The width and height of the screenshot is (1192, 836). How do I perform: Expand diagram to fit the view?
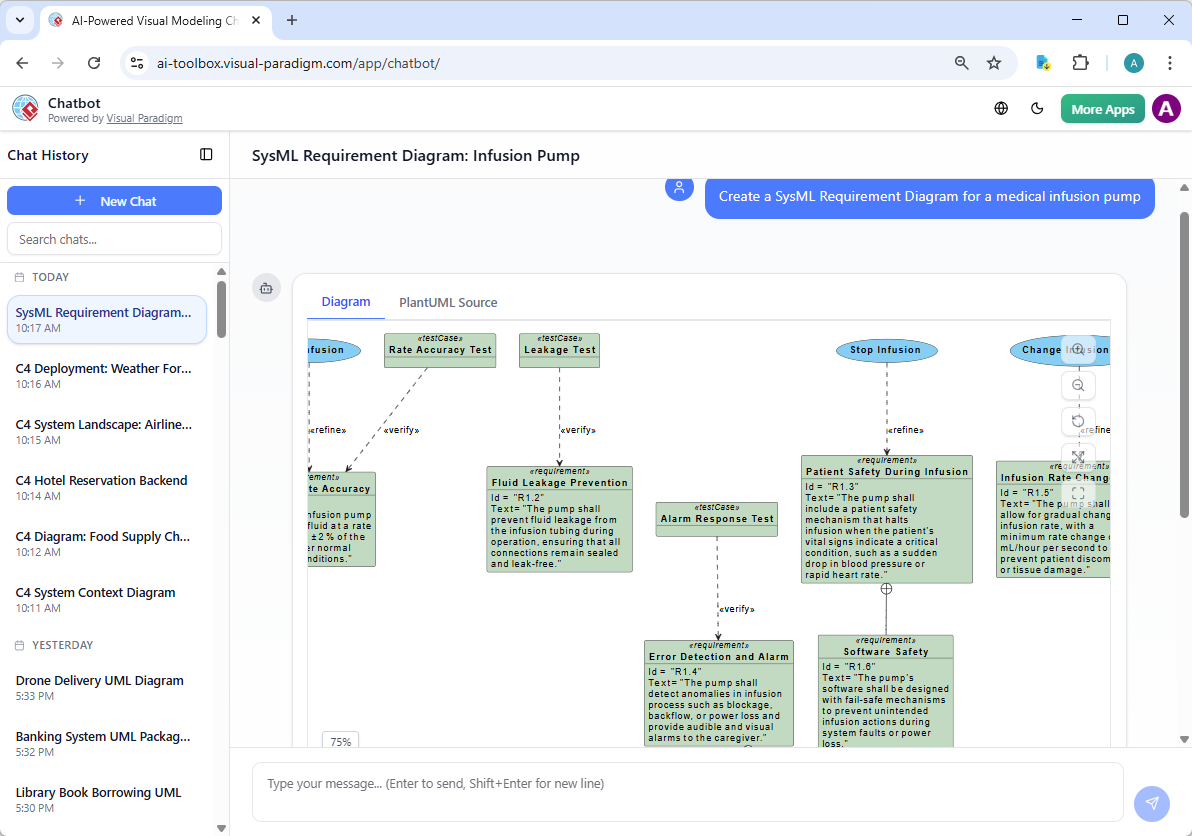coord(1078,457)
